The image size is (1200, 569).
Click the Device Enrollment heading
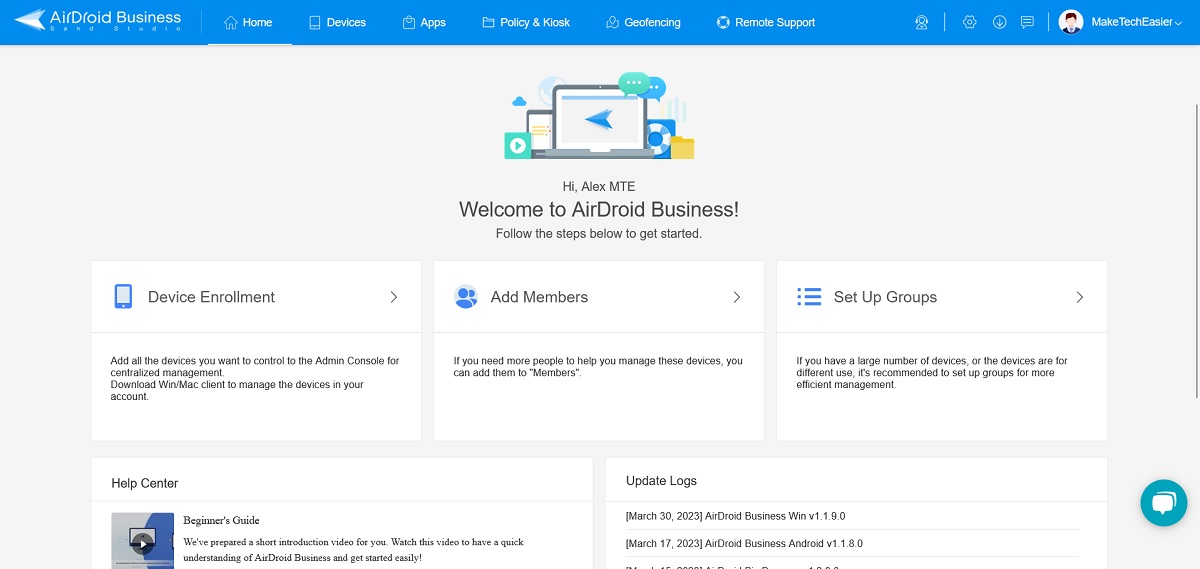(x=211, y=297)
